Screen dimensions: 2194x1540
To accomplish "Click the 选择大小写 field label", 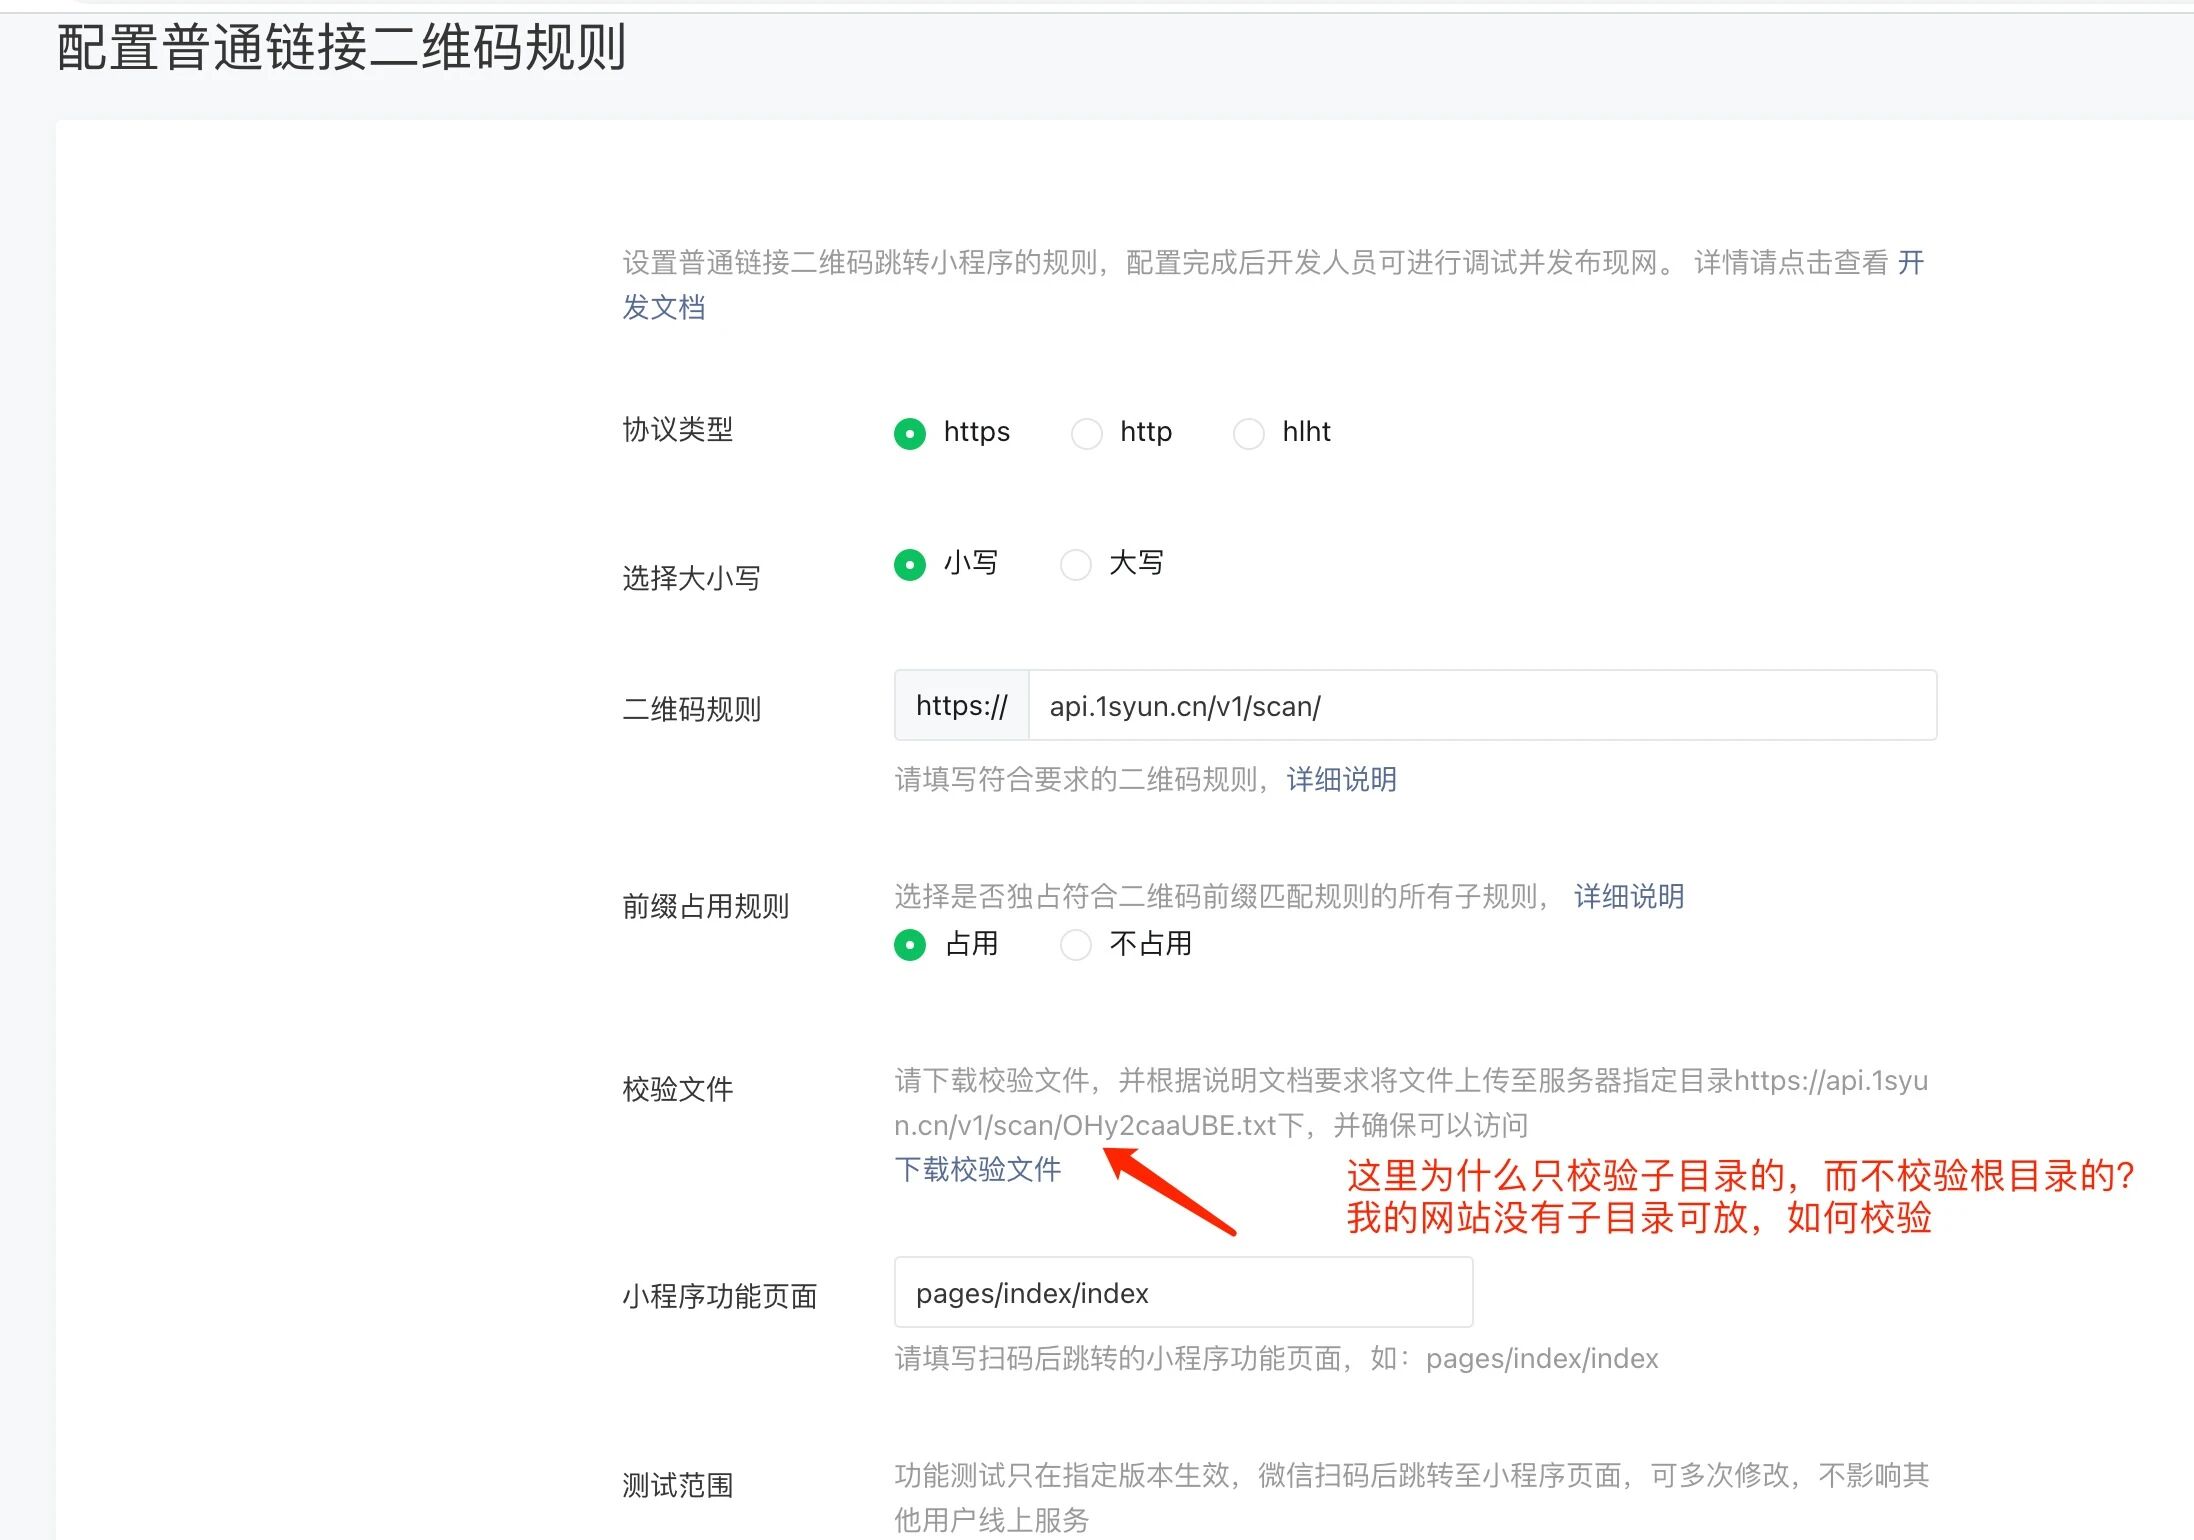I will (x=691, y=578).
